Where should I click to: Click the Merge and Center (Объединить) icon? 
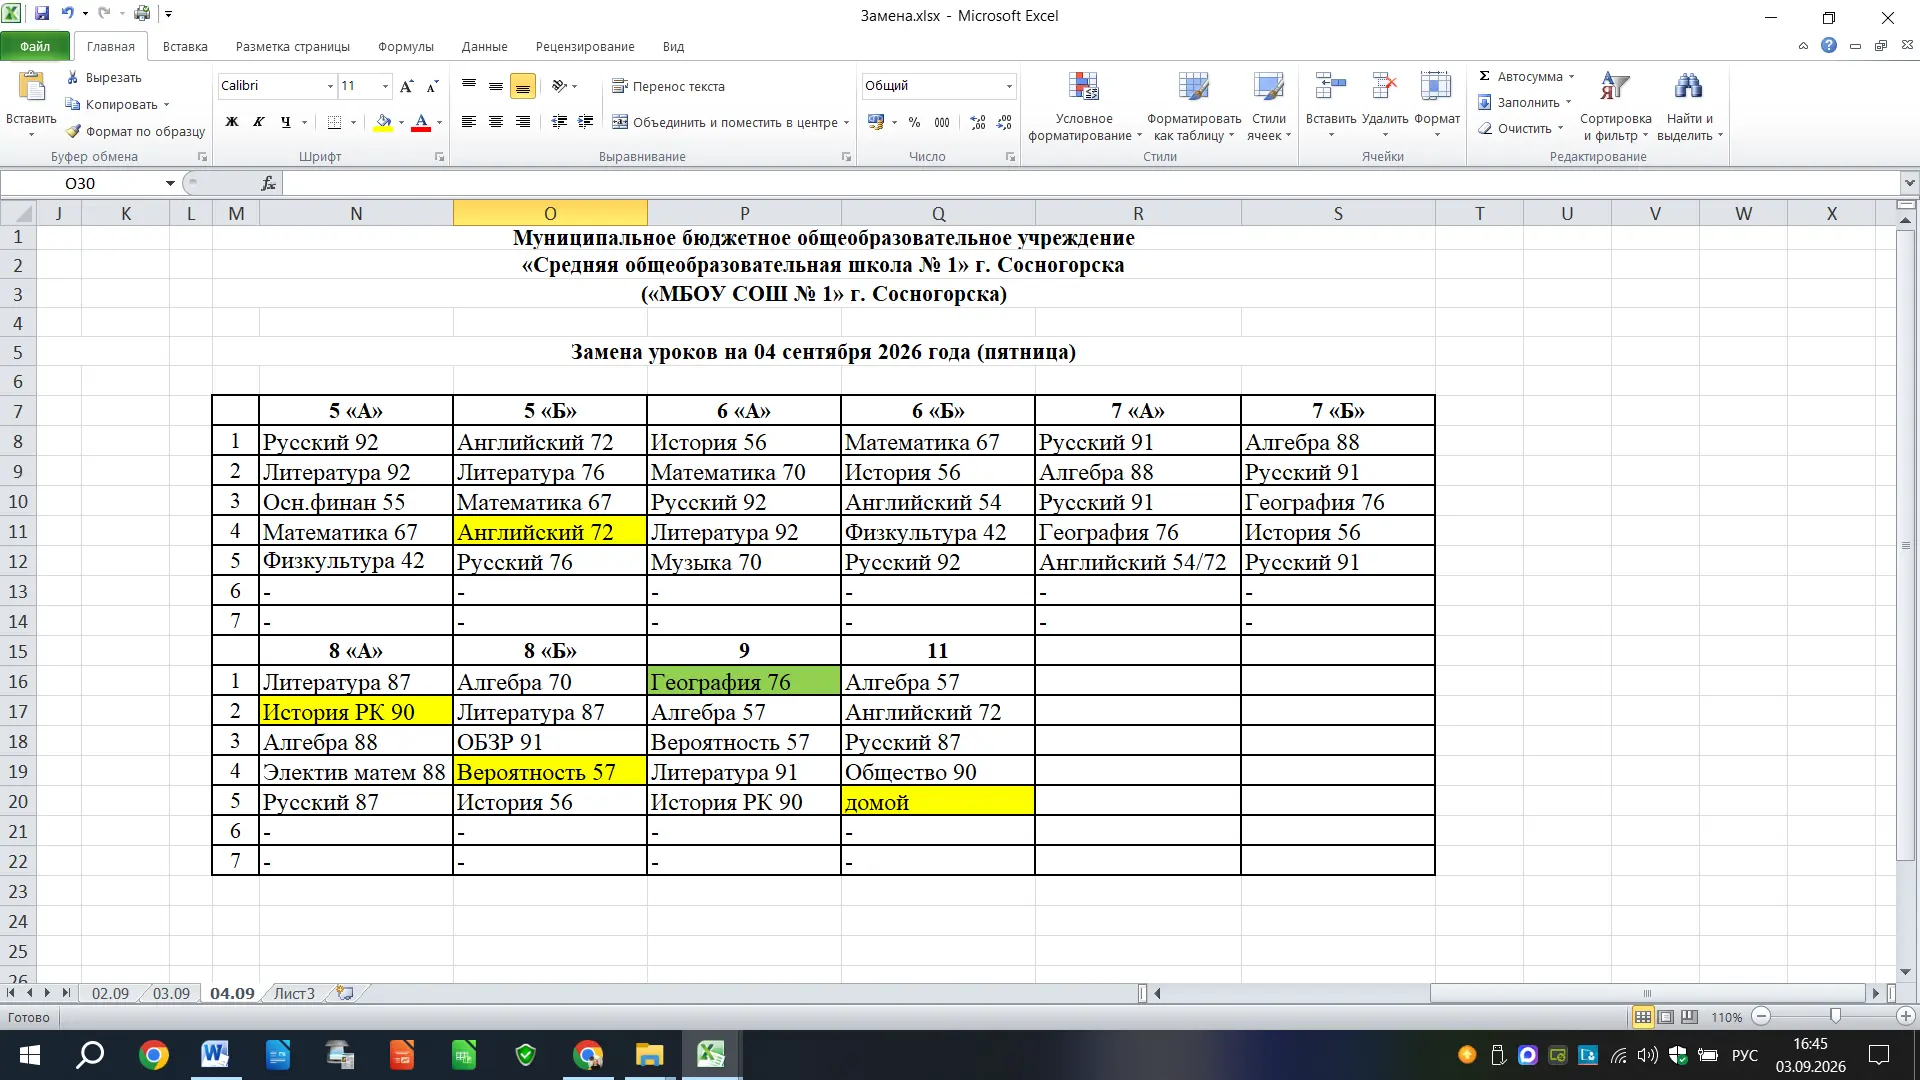tap(620, 122)
